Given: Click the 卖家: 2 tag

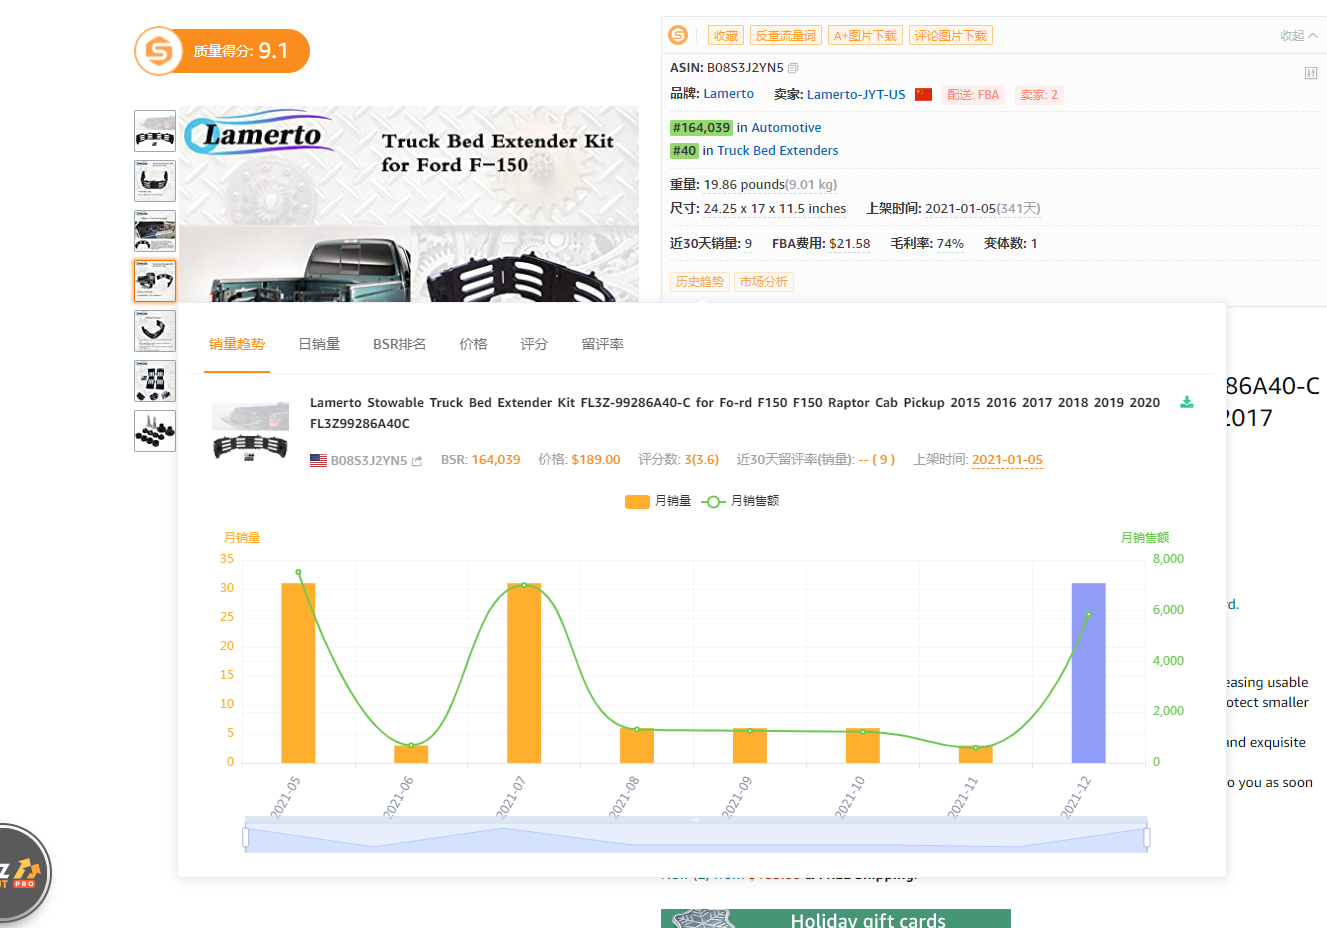Looking at the screenshot, I should [x=1039, y=95].
